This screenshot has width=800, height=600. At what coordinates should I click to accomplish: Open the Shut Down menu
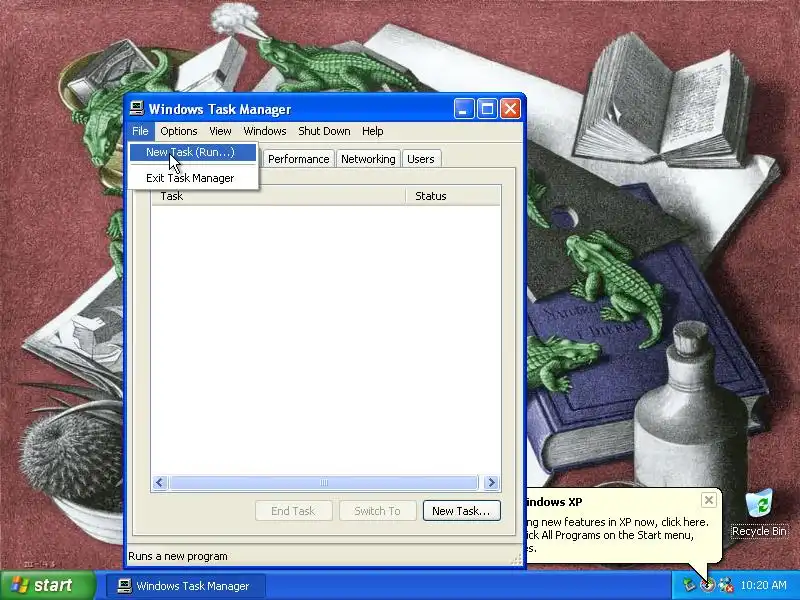(x=324, y=131)
